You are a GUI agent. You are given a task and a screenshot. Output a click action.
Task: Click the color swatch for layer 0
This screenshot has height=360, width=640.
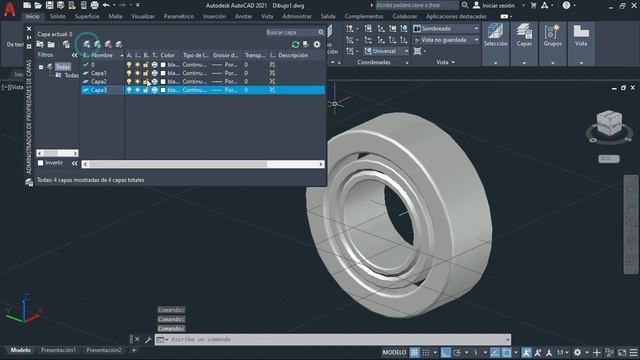coord(163,64)
